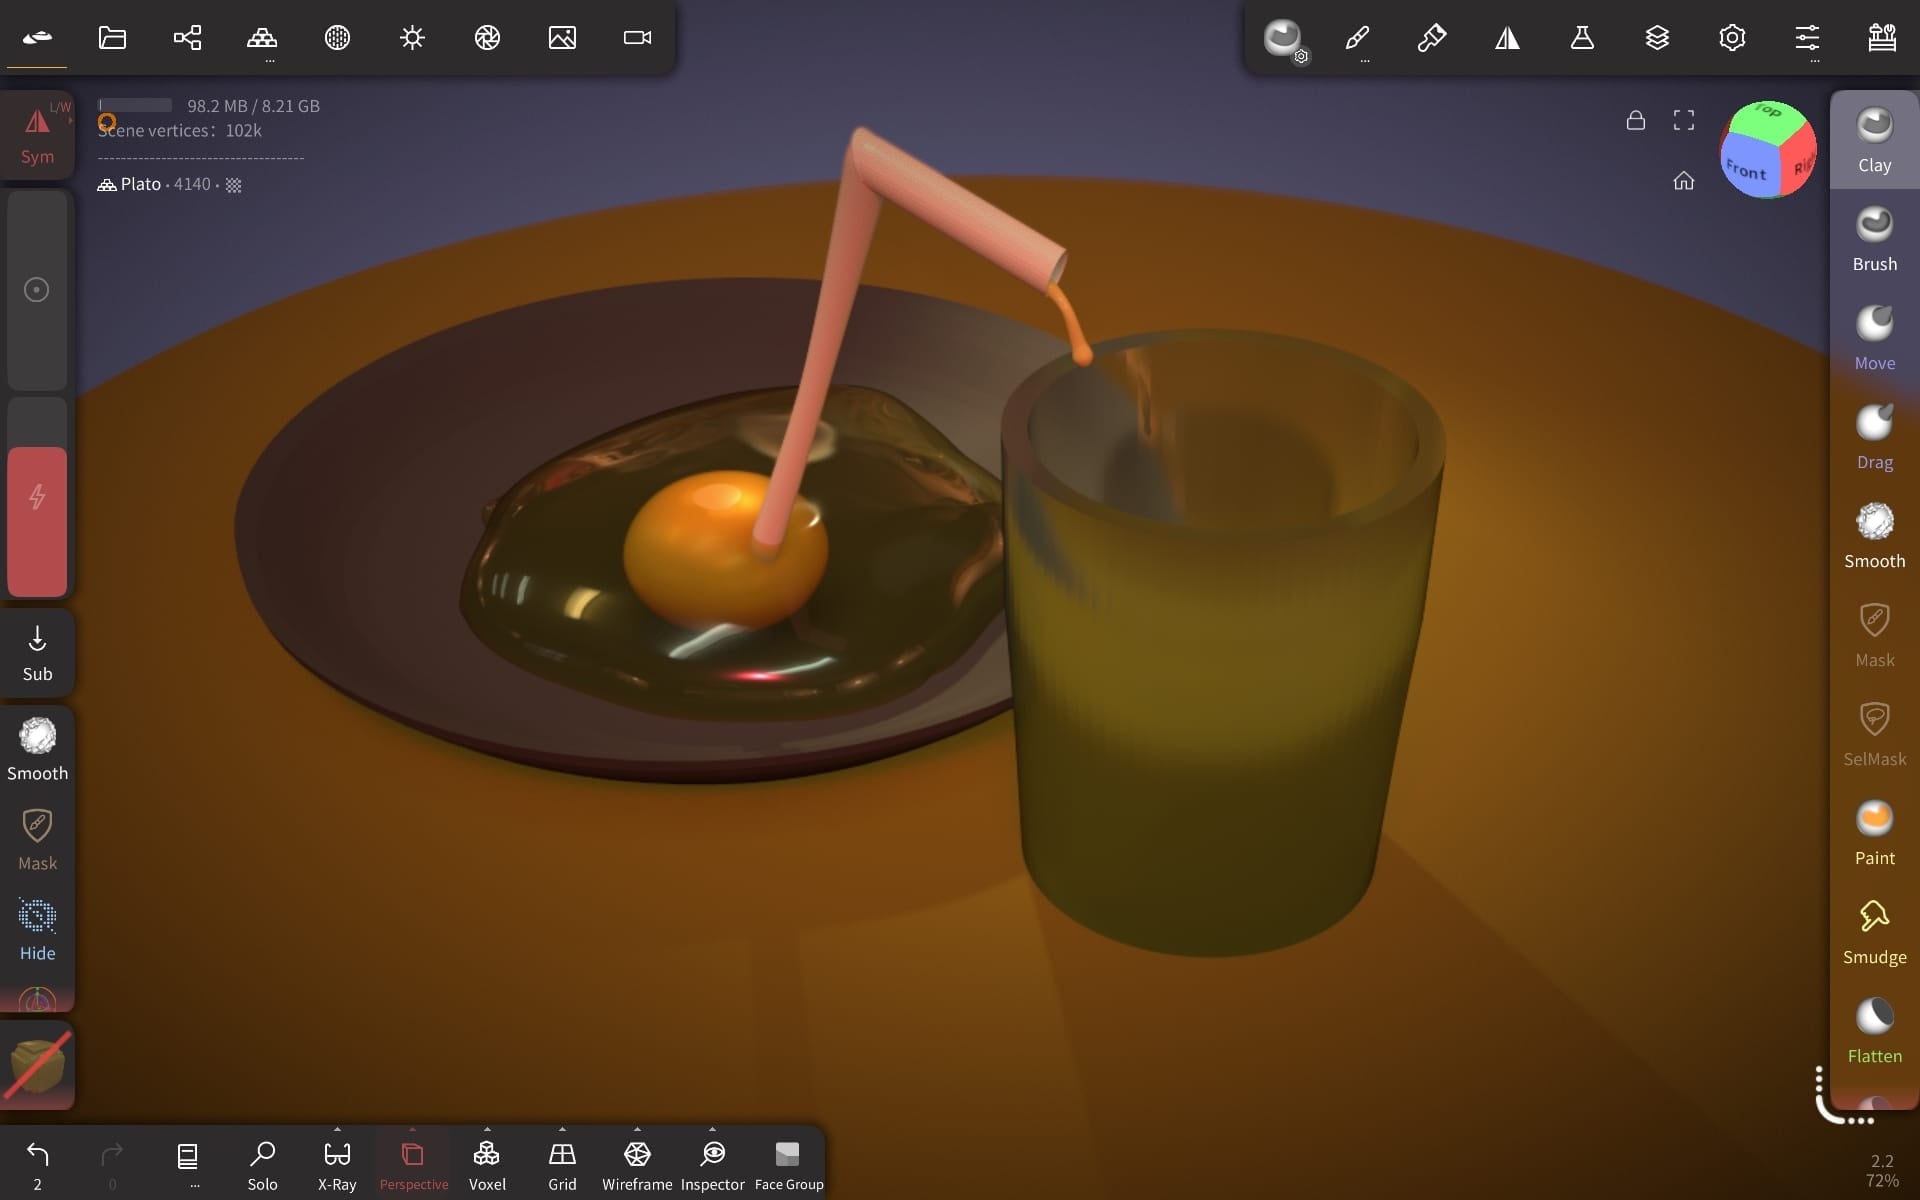The width and height of the screenshot is (1920, 1200).
Task: Toggle Grid display
Action: click(562, 1165)
